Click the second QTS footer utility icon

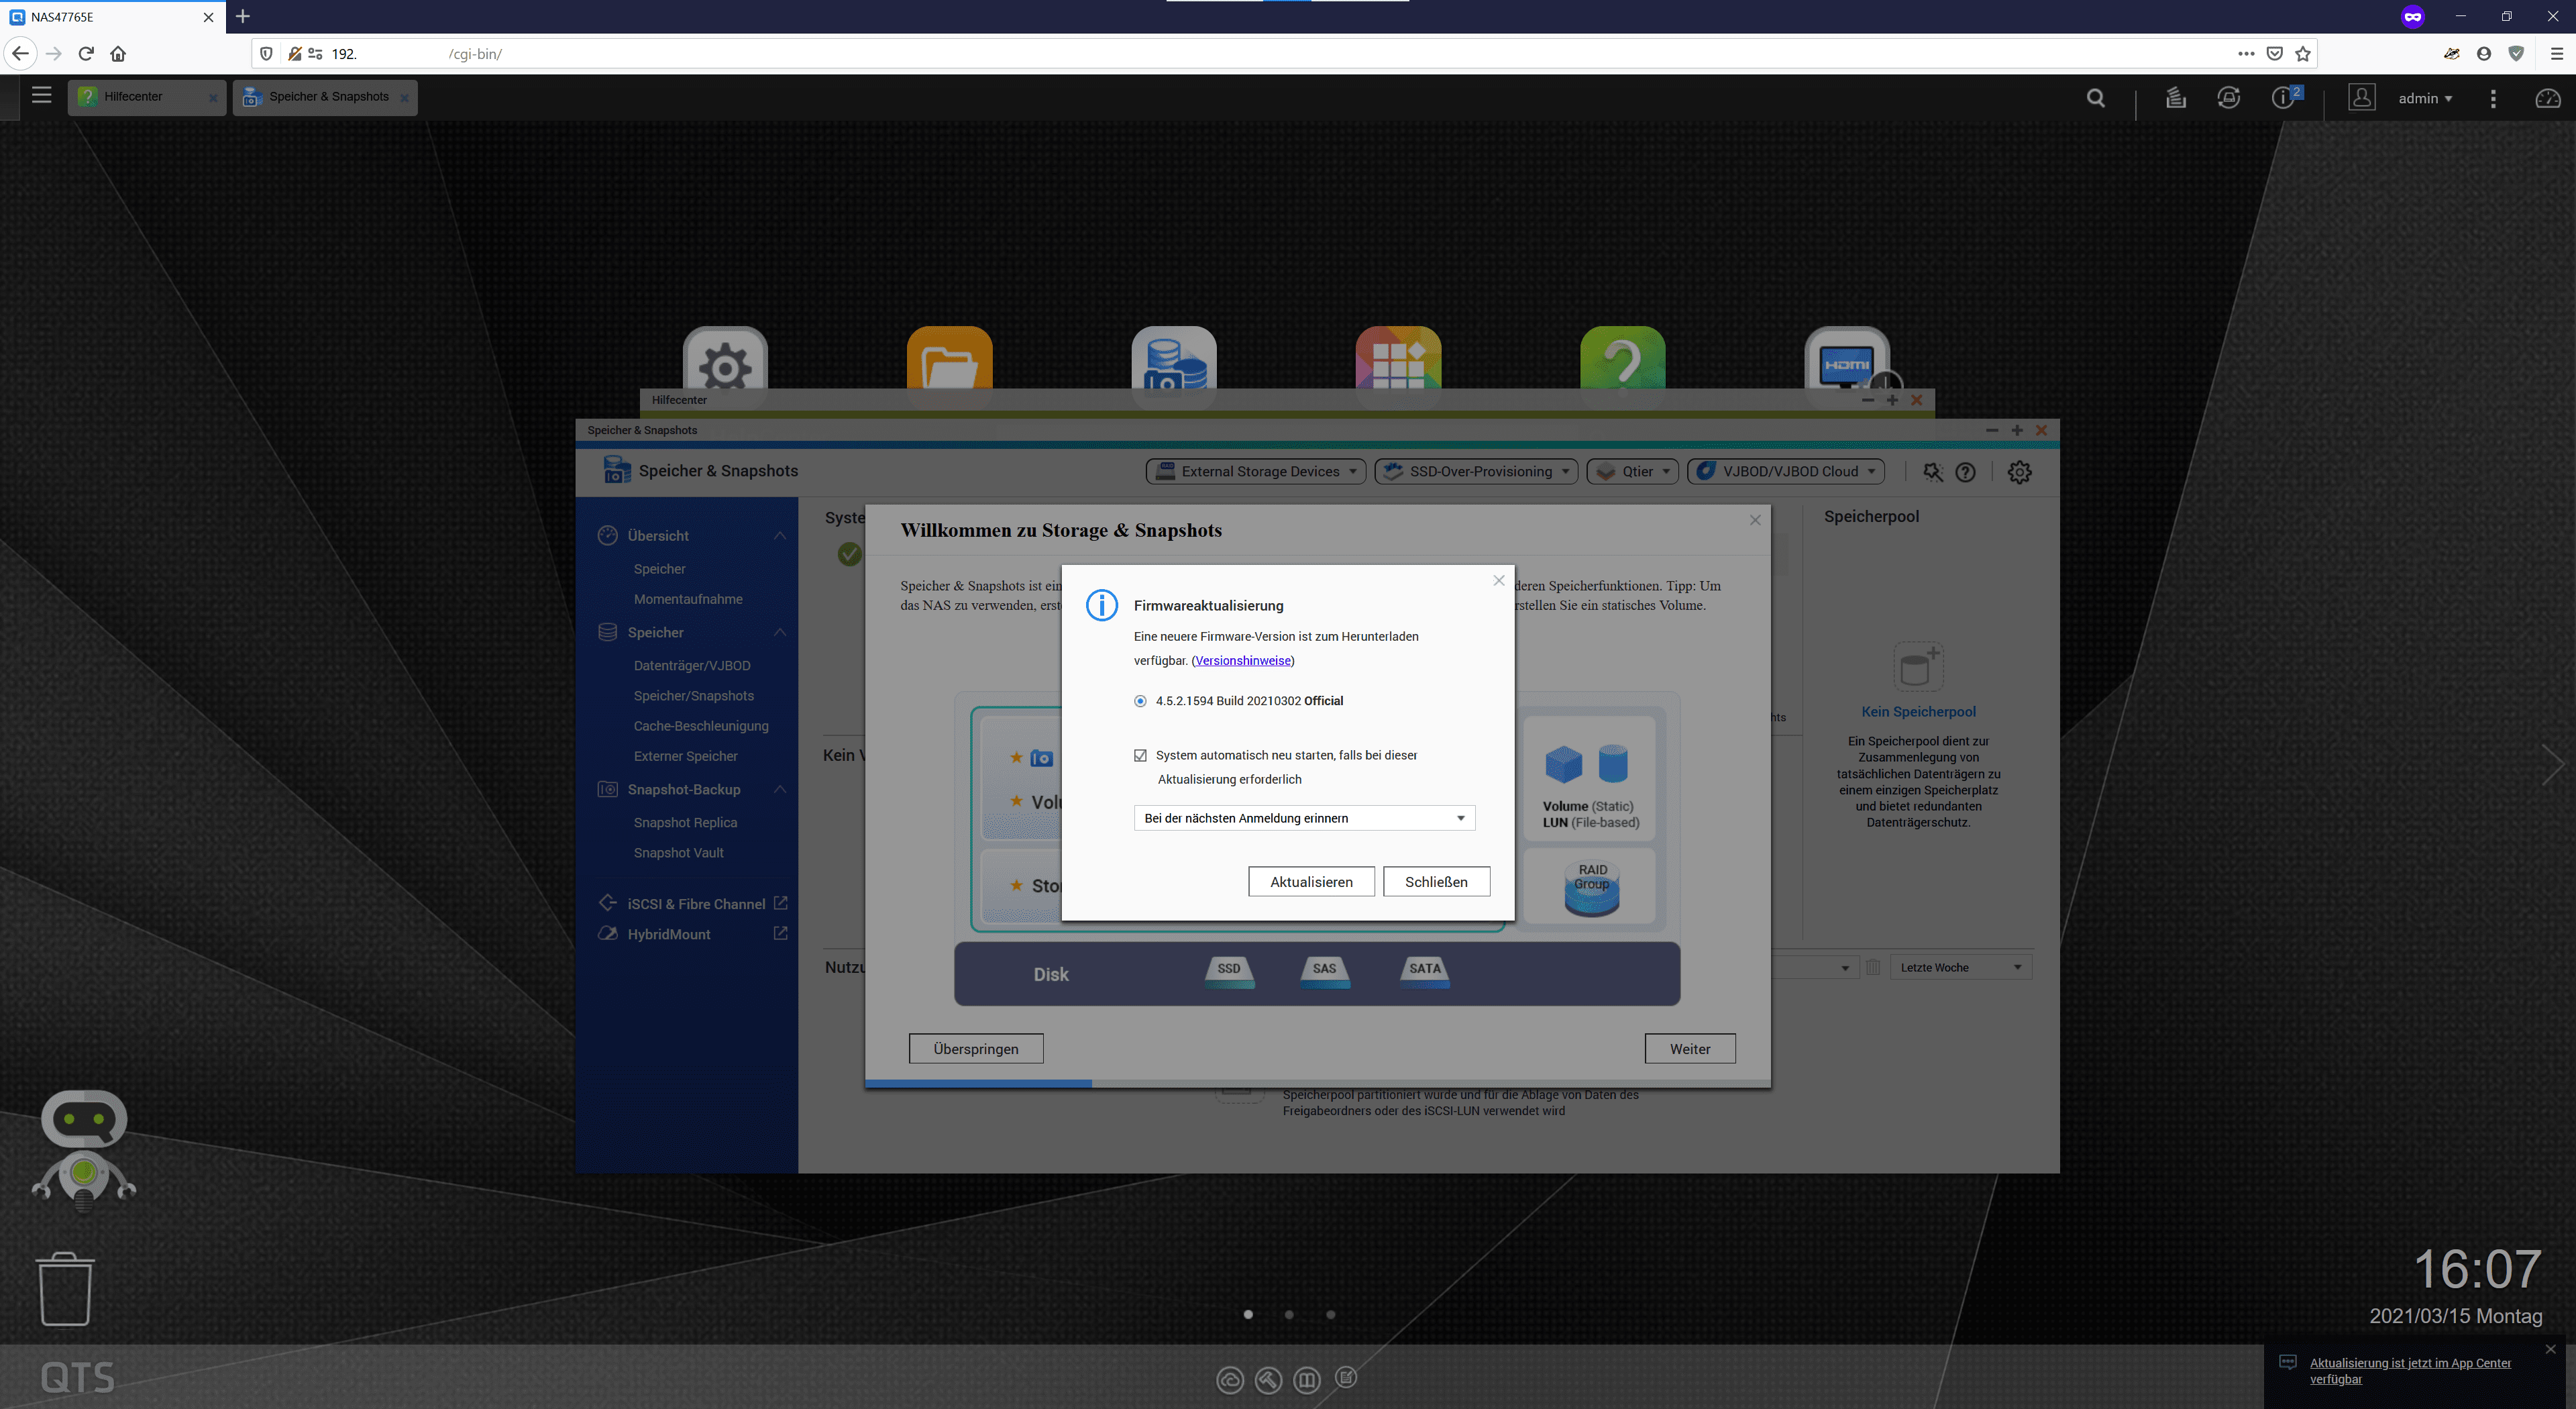tap(1268, 1380)
